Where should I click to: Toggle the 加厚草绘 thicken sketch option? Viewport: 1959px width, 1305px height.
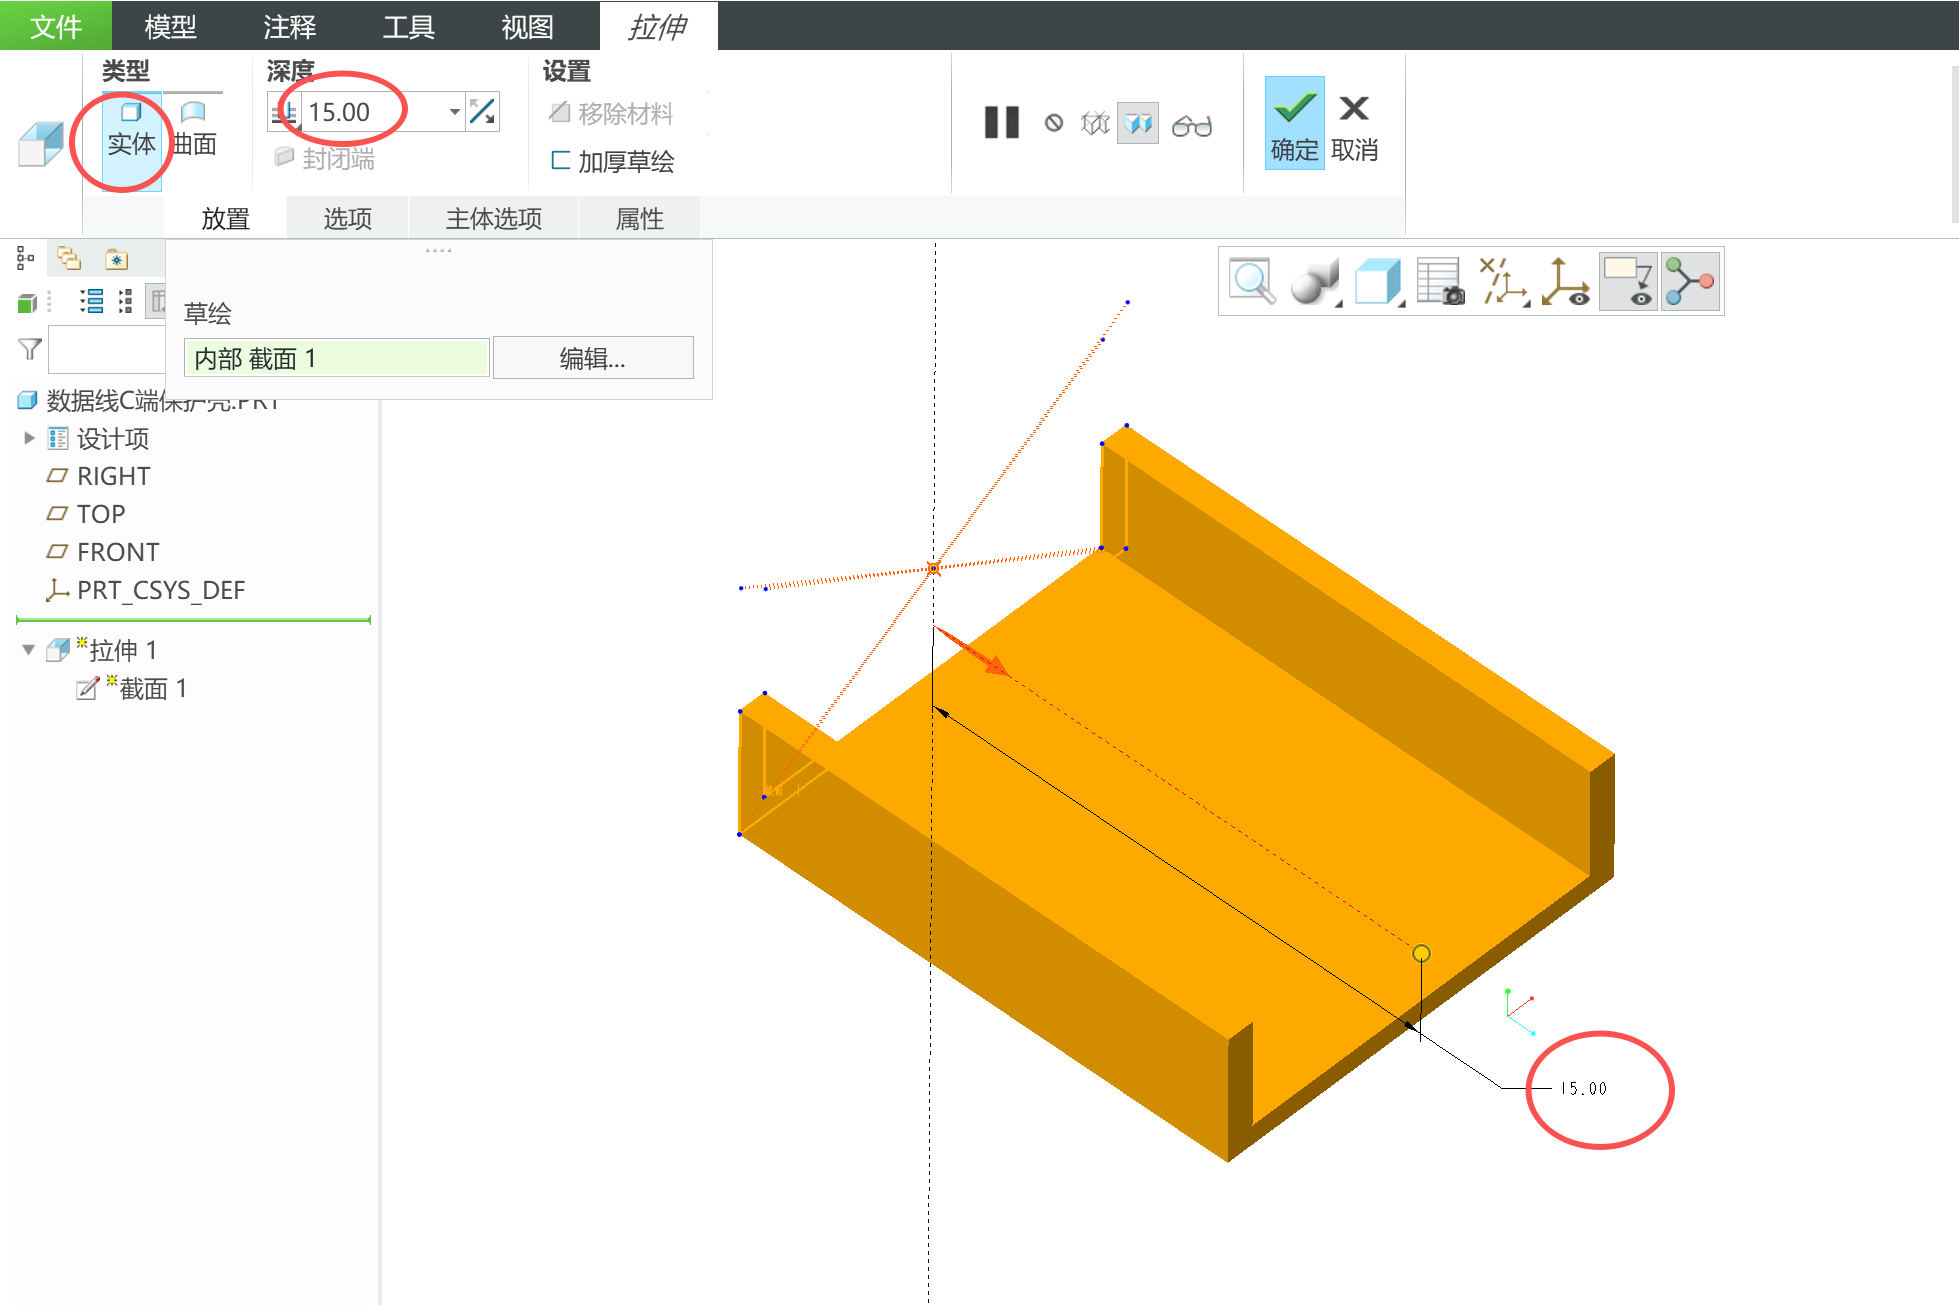612,161
